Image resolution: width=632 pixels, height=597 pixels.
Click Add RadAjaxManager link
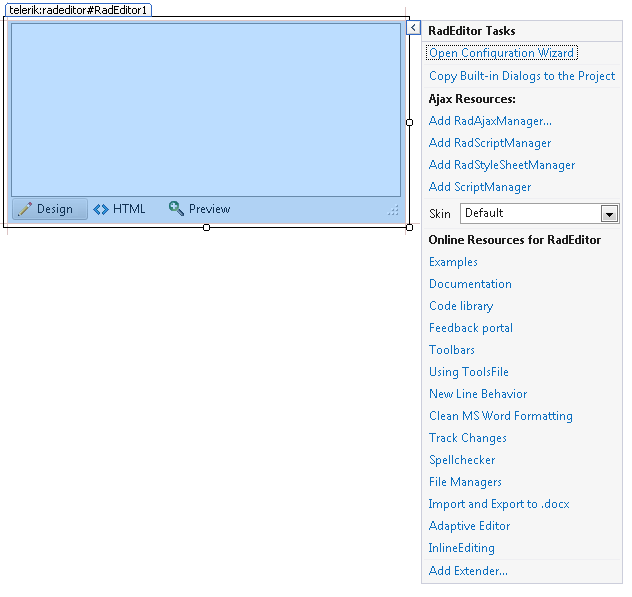click(490, 121)
